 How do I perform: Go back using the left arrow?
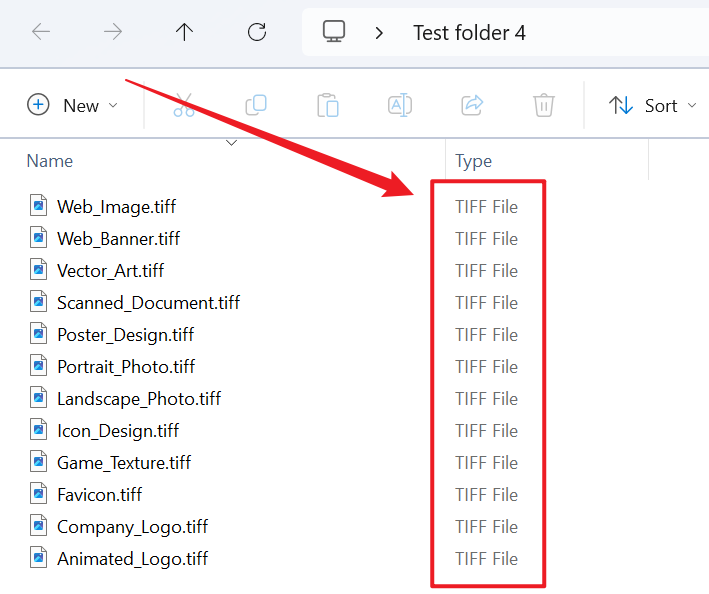41,32
